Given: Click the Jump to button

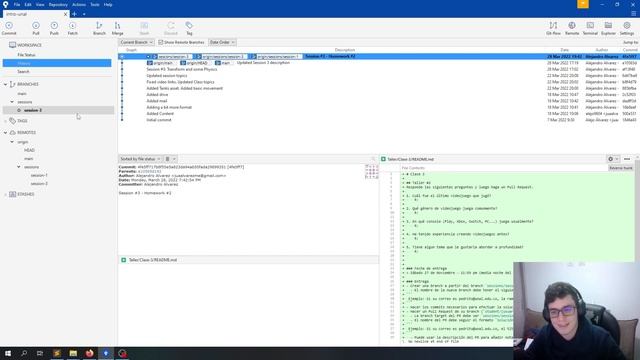Looking at the screenshot, I should tap(630, 42).
